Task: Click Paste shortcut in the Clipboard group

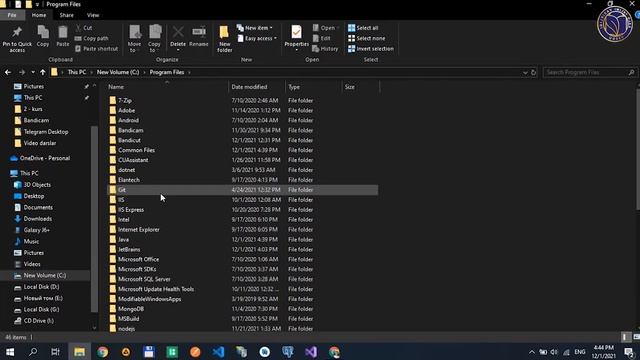Action: (x=97, y=49)
